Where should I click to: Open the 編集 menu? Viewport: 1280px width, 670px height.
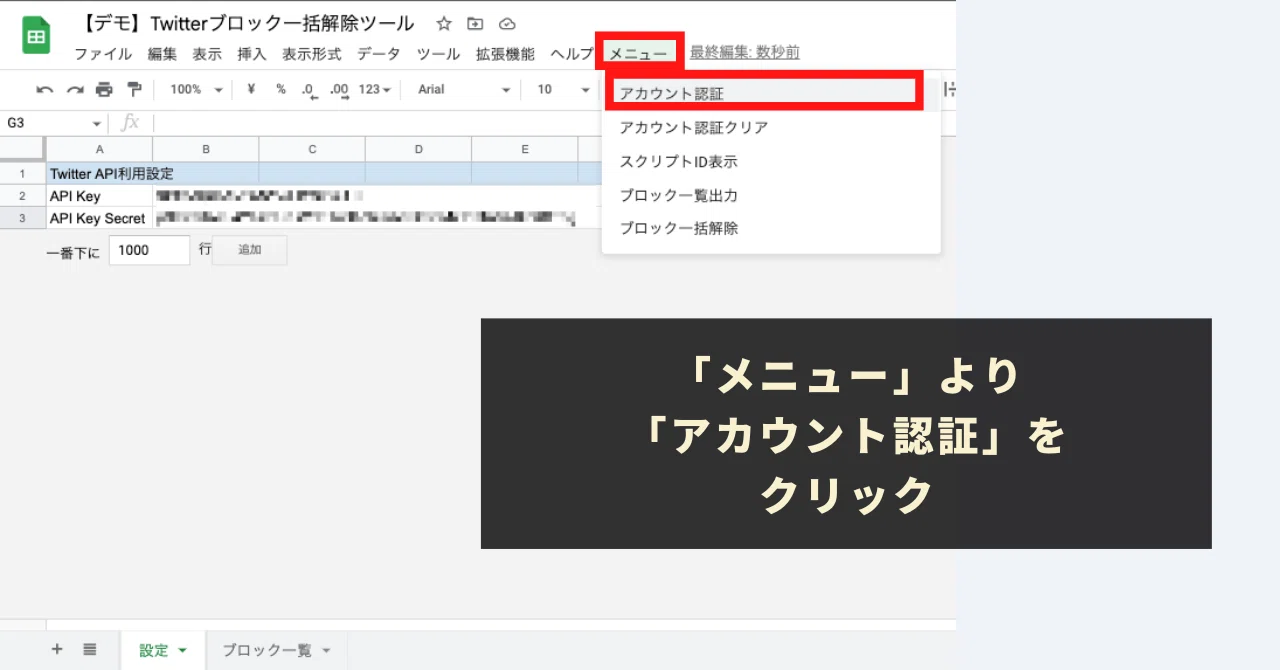162,54
